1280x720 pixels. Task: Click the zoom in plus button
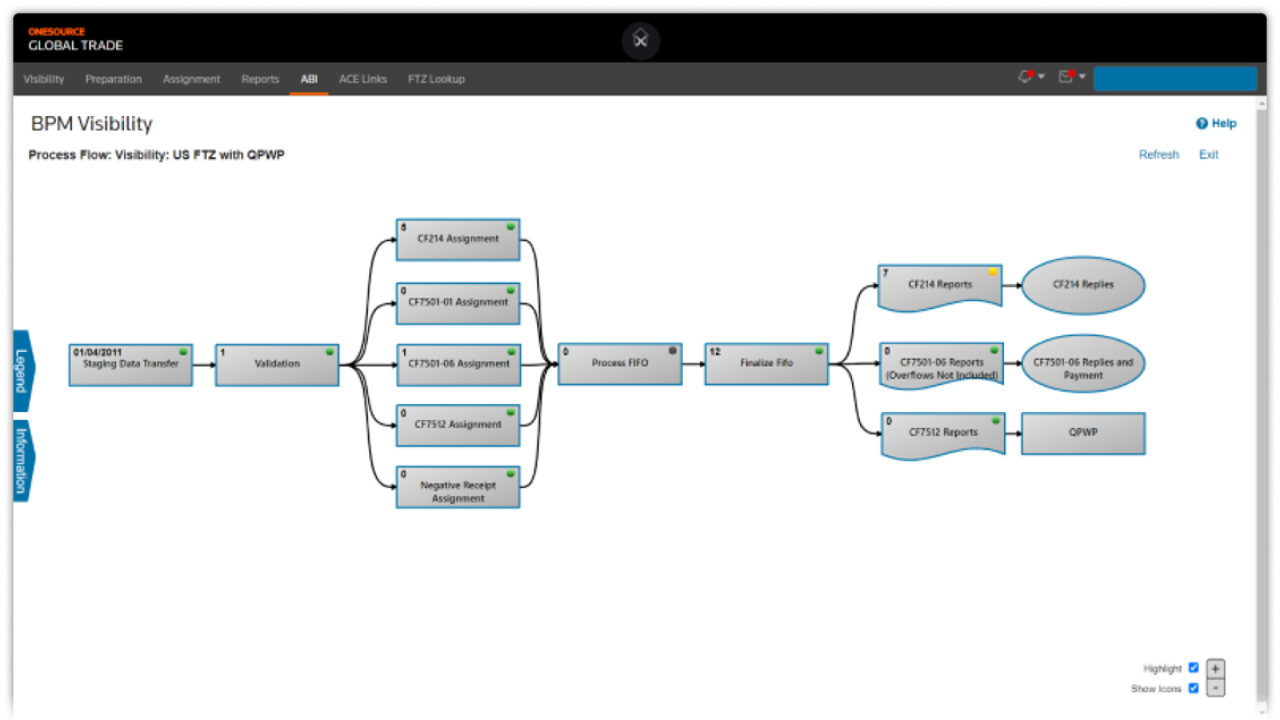(1215, 669)
